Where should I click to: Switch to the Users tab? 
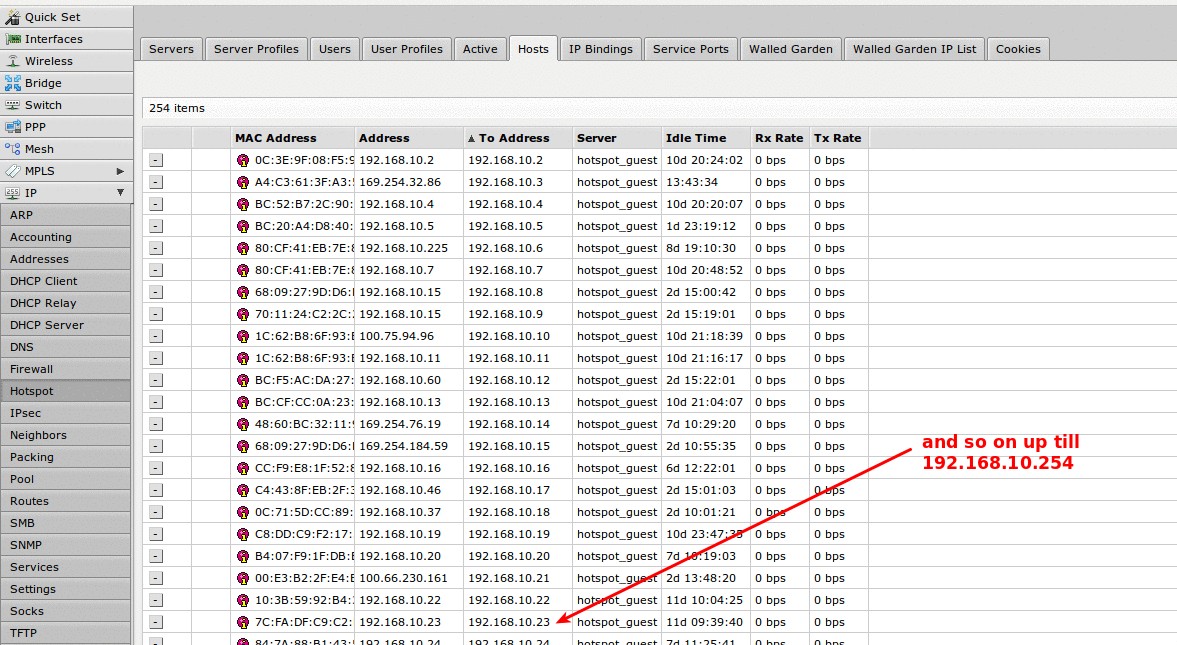click(335, 49)
